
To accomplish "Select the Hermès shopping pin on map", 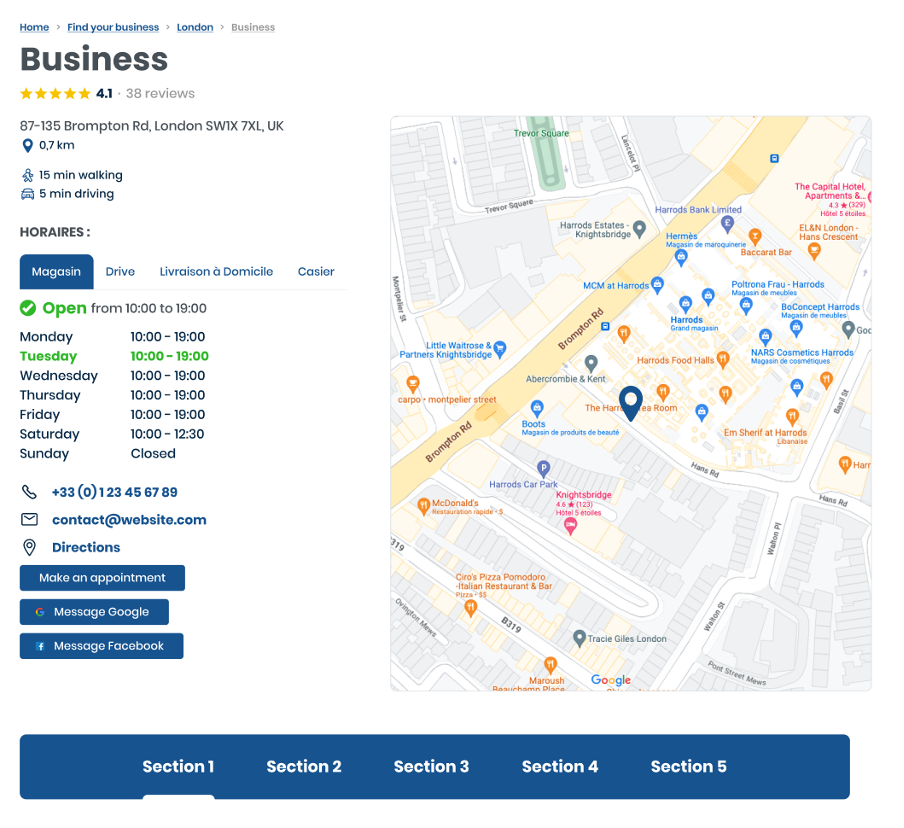I will click(681, 258).
